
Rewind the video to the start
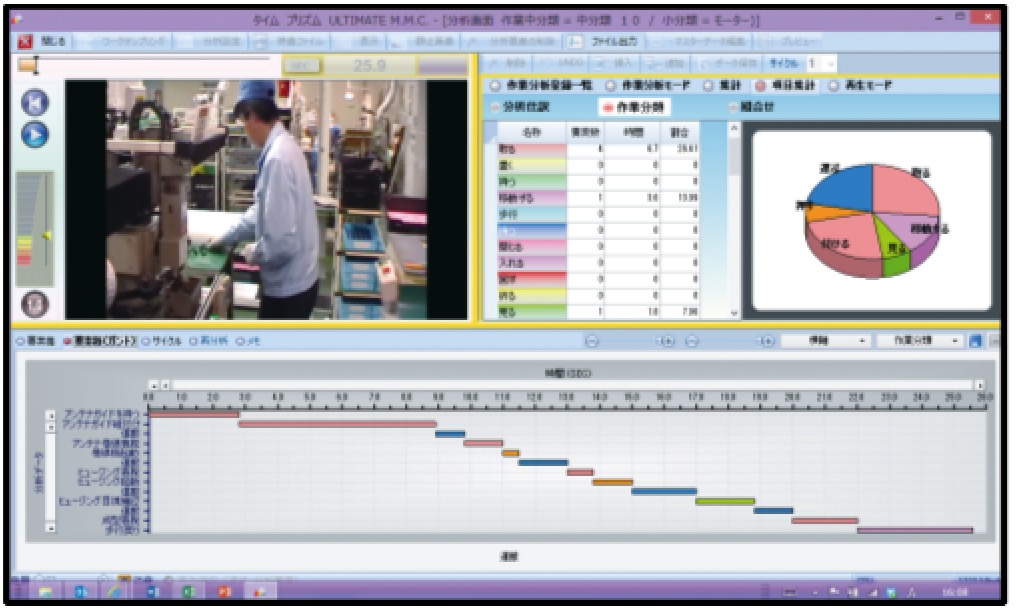(x=35, y=103)
